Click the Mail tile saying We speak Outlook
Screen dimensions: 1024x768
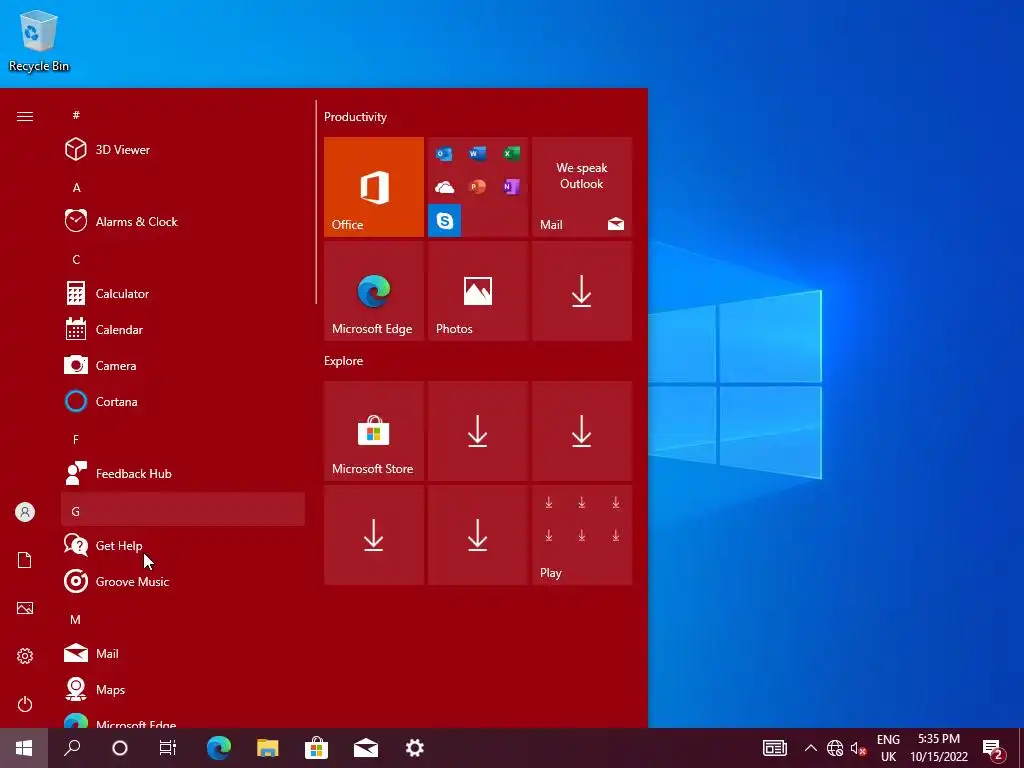click(582, 187)
